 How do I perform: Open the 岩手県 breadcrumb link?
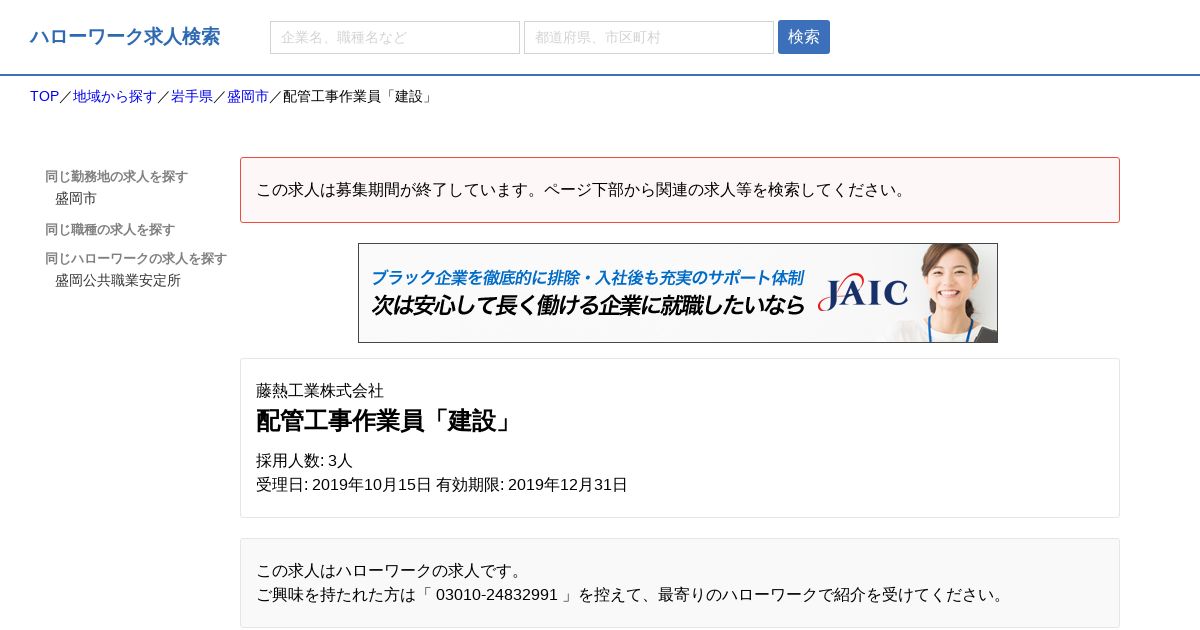coord(192,96)
